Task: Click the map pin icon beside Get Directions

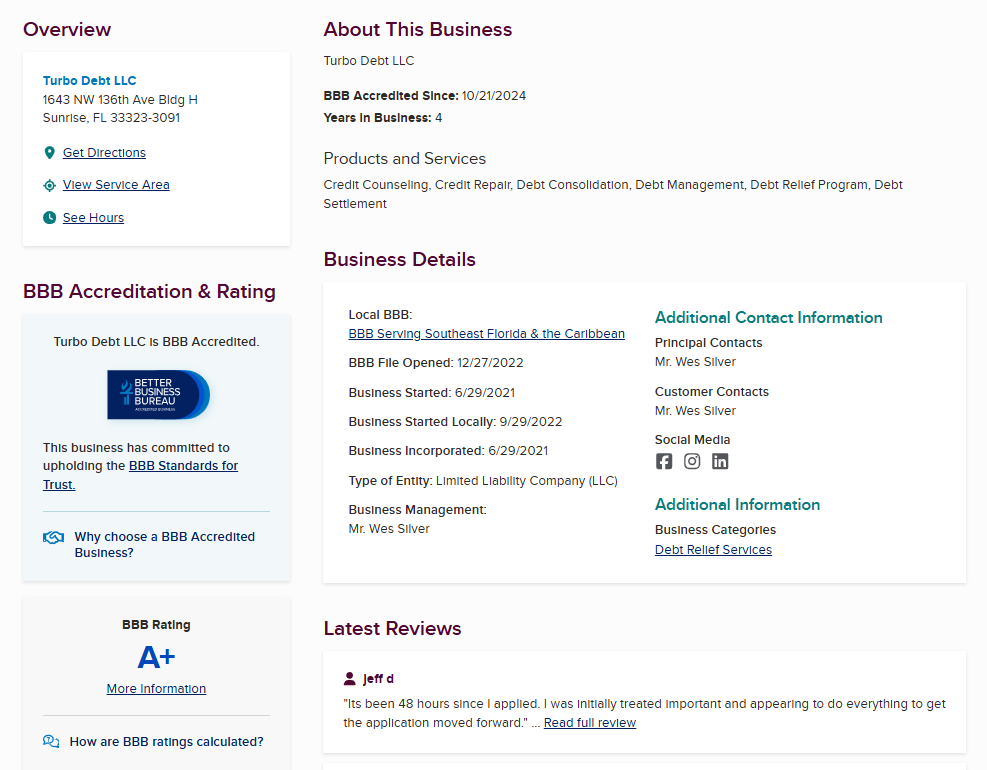Action: point(50,152)
